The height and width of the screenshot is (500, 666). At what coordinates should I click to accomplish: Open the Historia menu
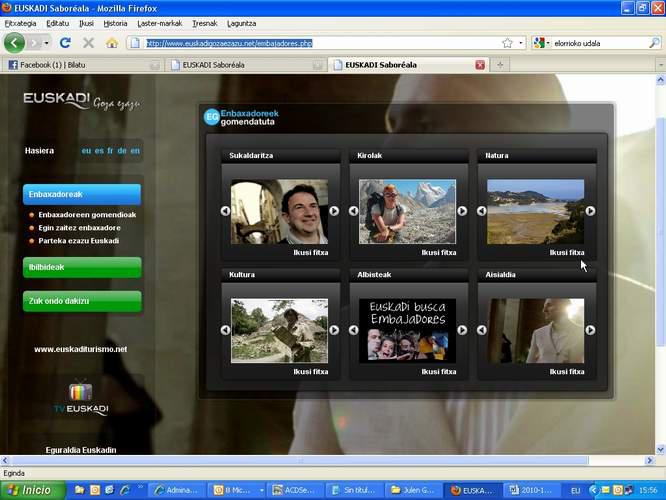pos(116,23)
